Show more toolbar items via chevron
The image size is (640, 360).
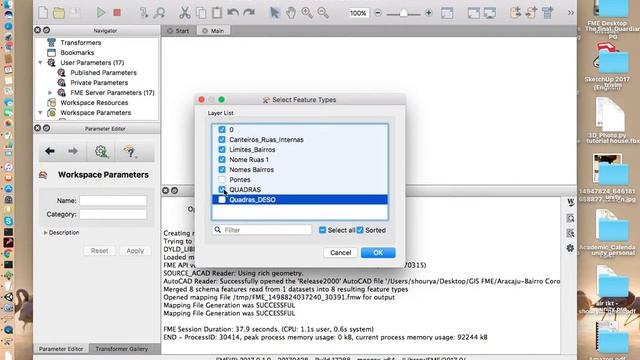pos(571,13)
